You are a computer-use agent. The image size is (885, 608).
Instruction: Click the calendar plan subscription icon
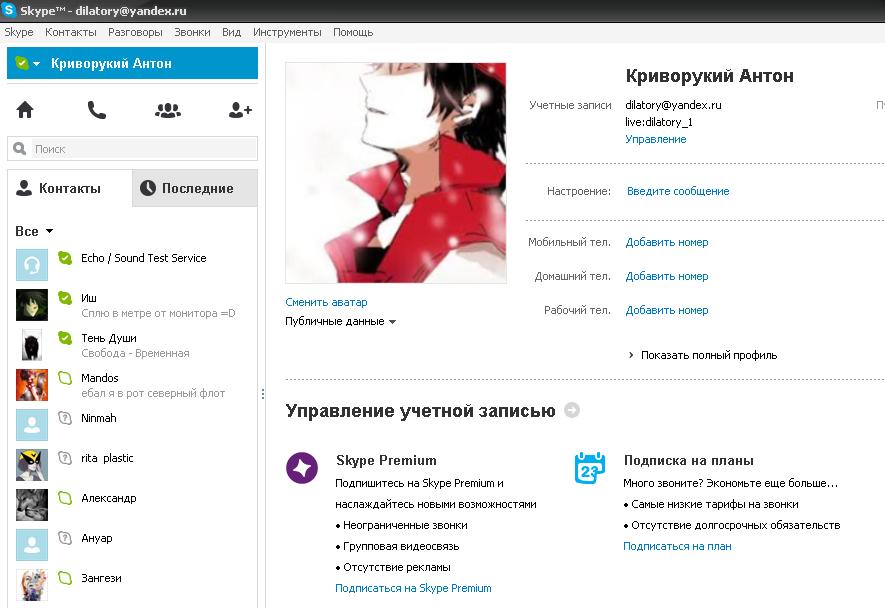pos(590,468)
